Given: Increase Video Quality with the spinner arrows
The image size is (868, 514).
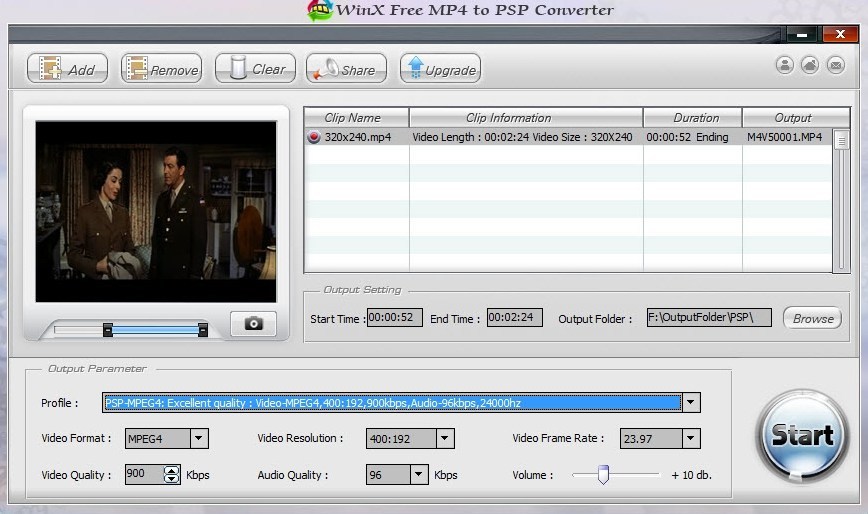Looking at the screenshot, I should [172, 470].
